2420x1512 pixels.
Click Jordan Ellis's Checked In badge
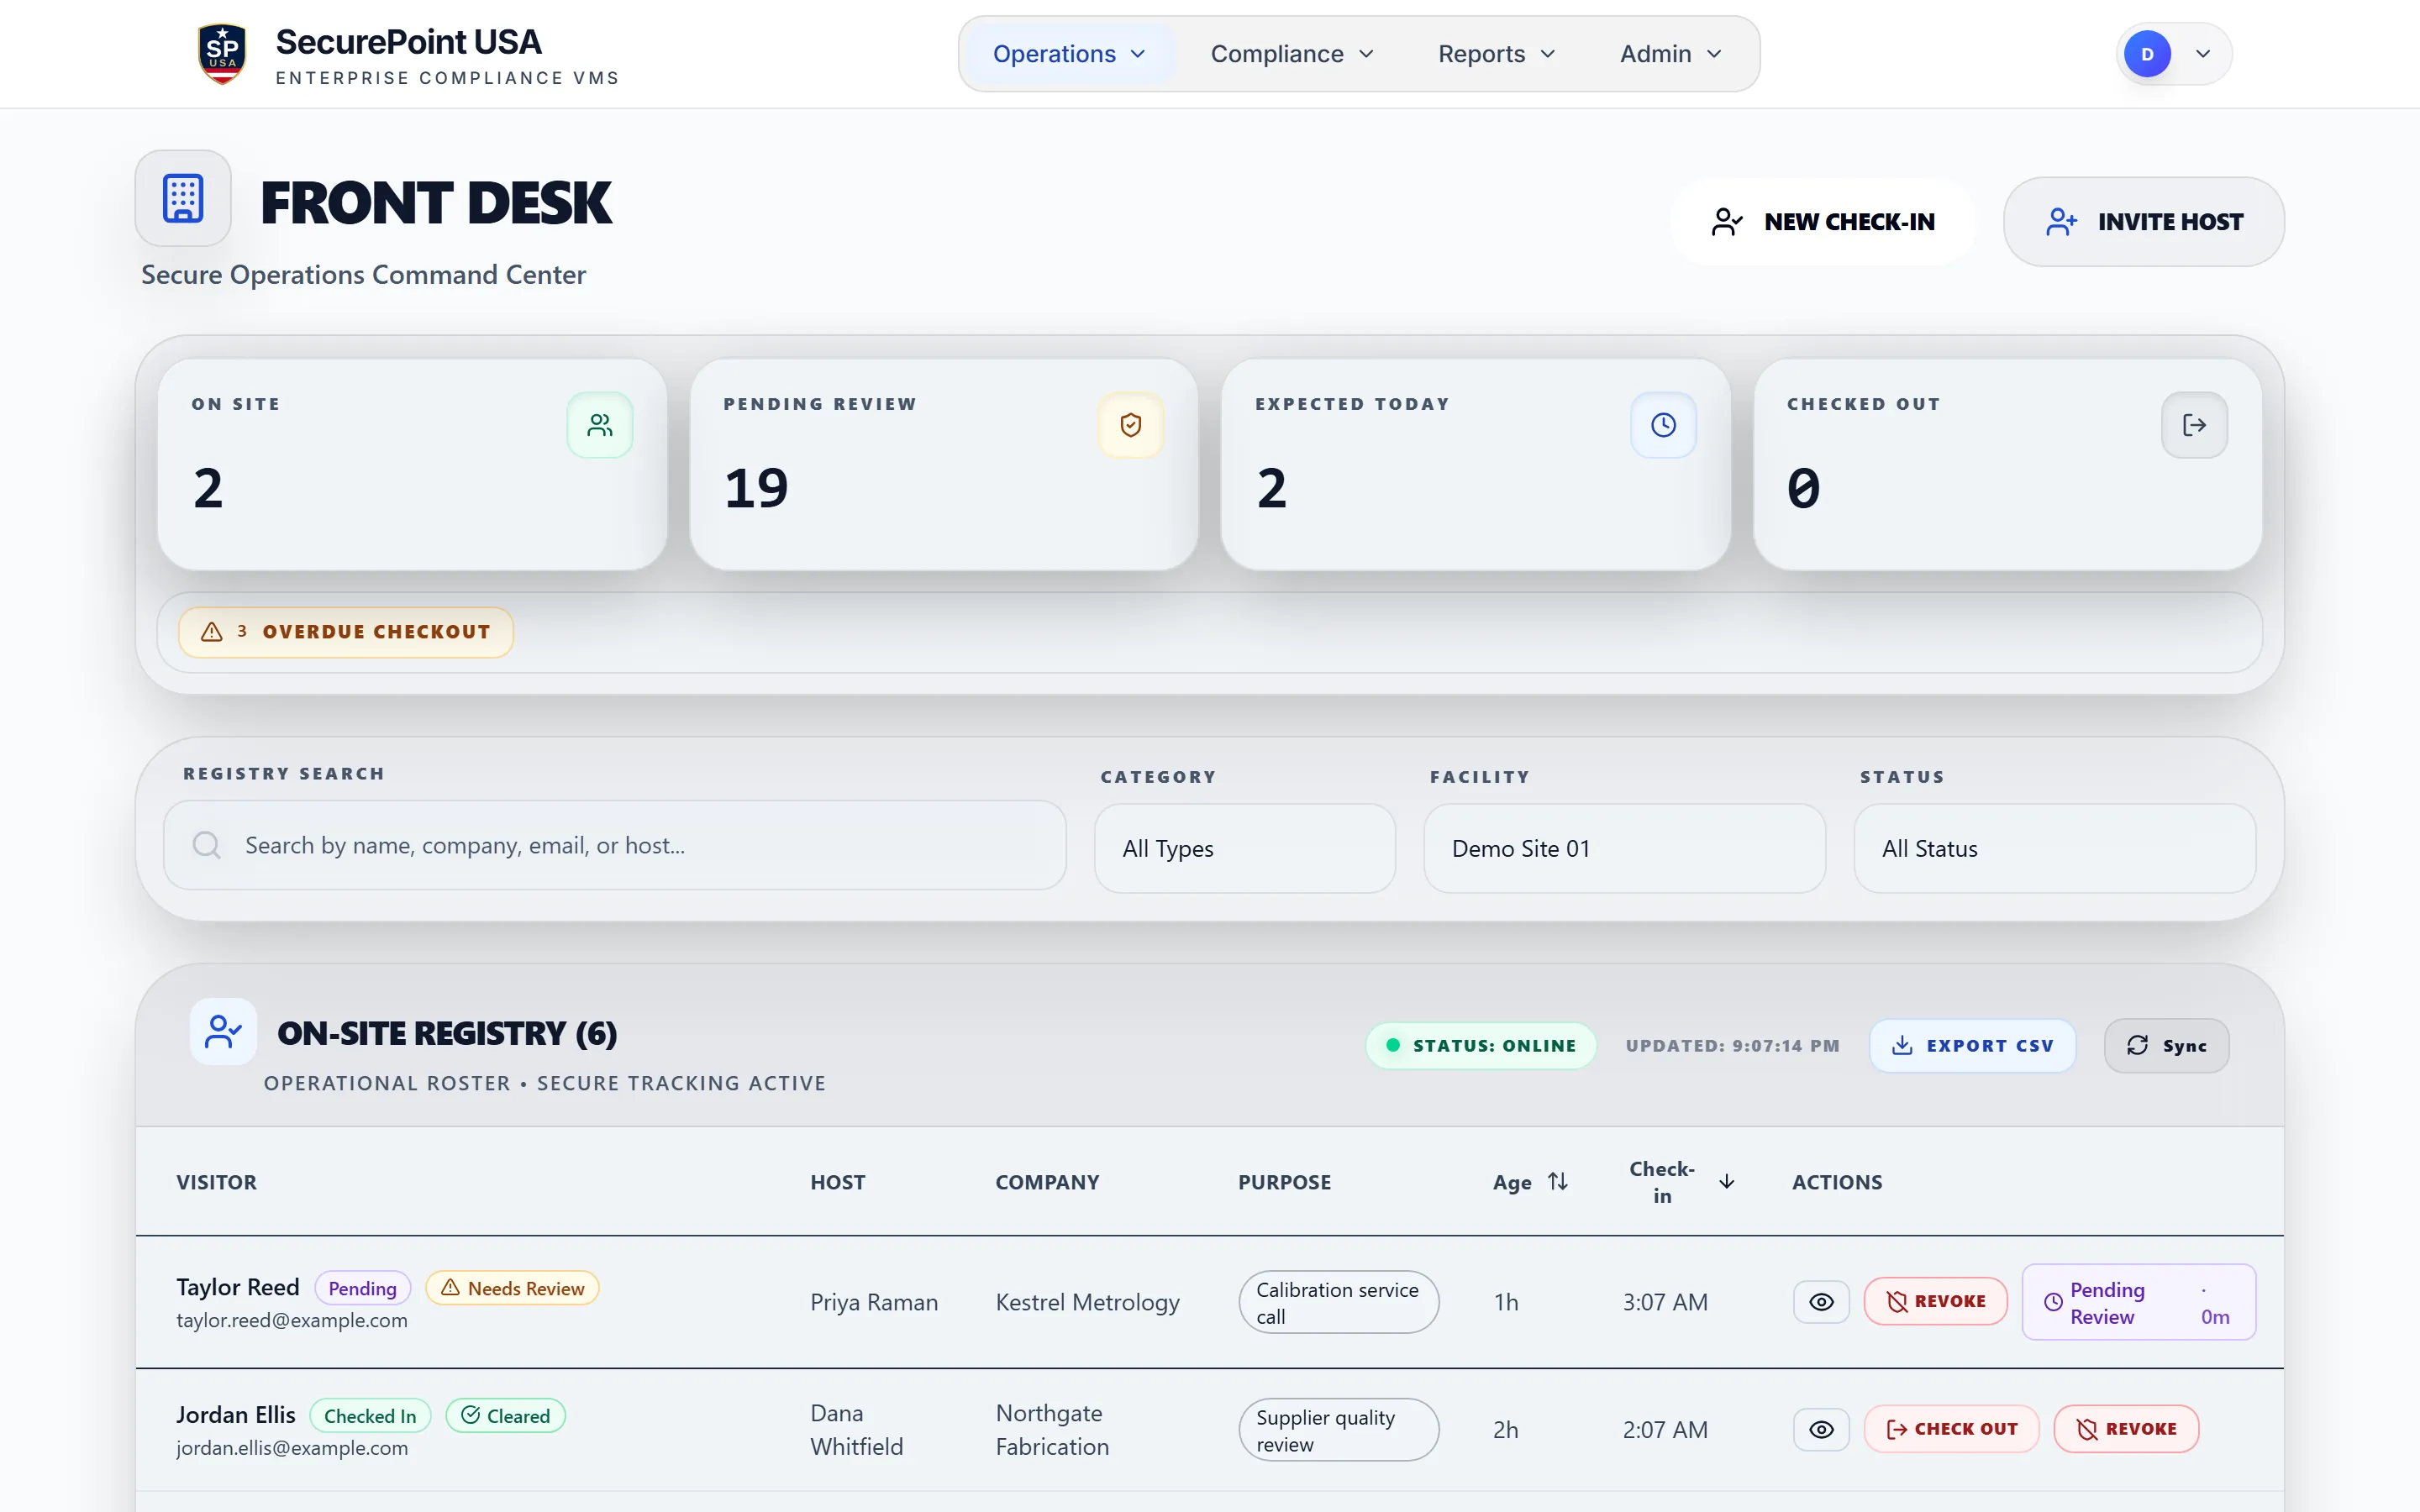point(370,1416)
